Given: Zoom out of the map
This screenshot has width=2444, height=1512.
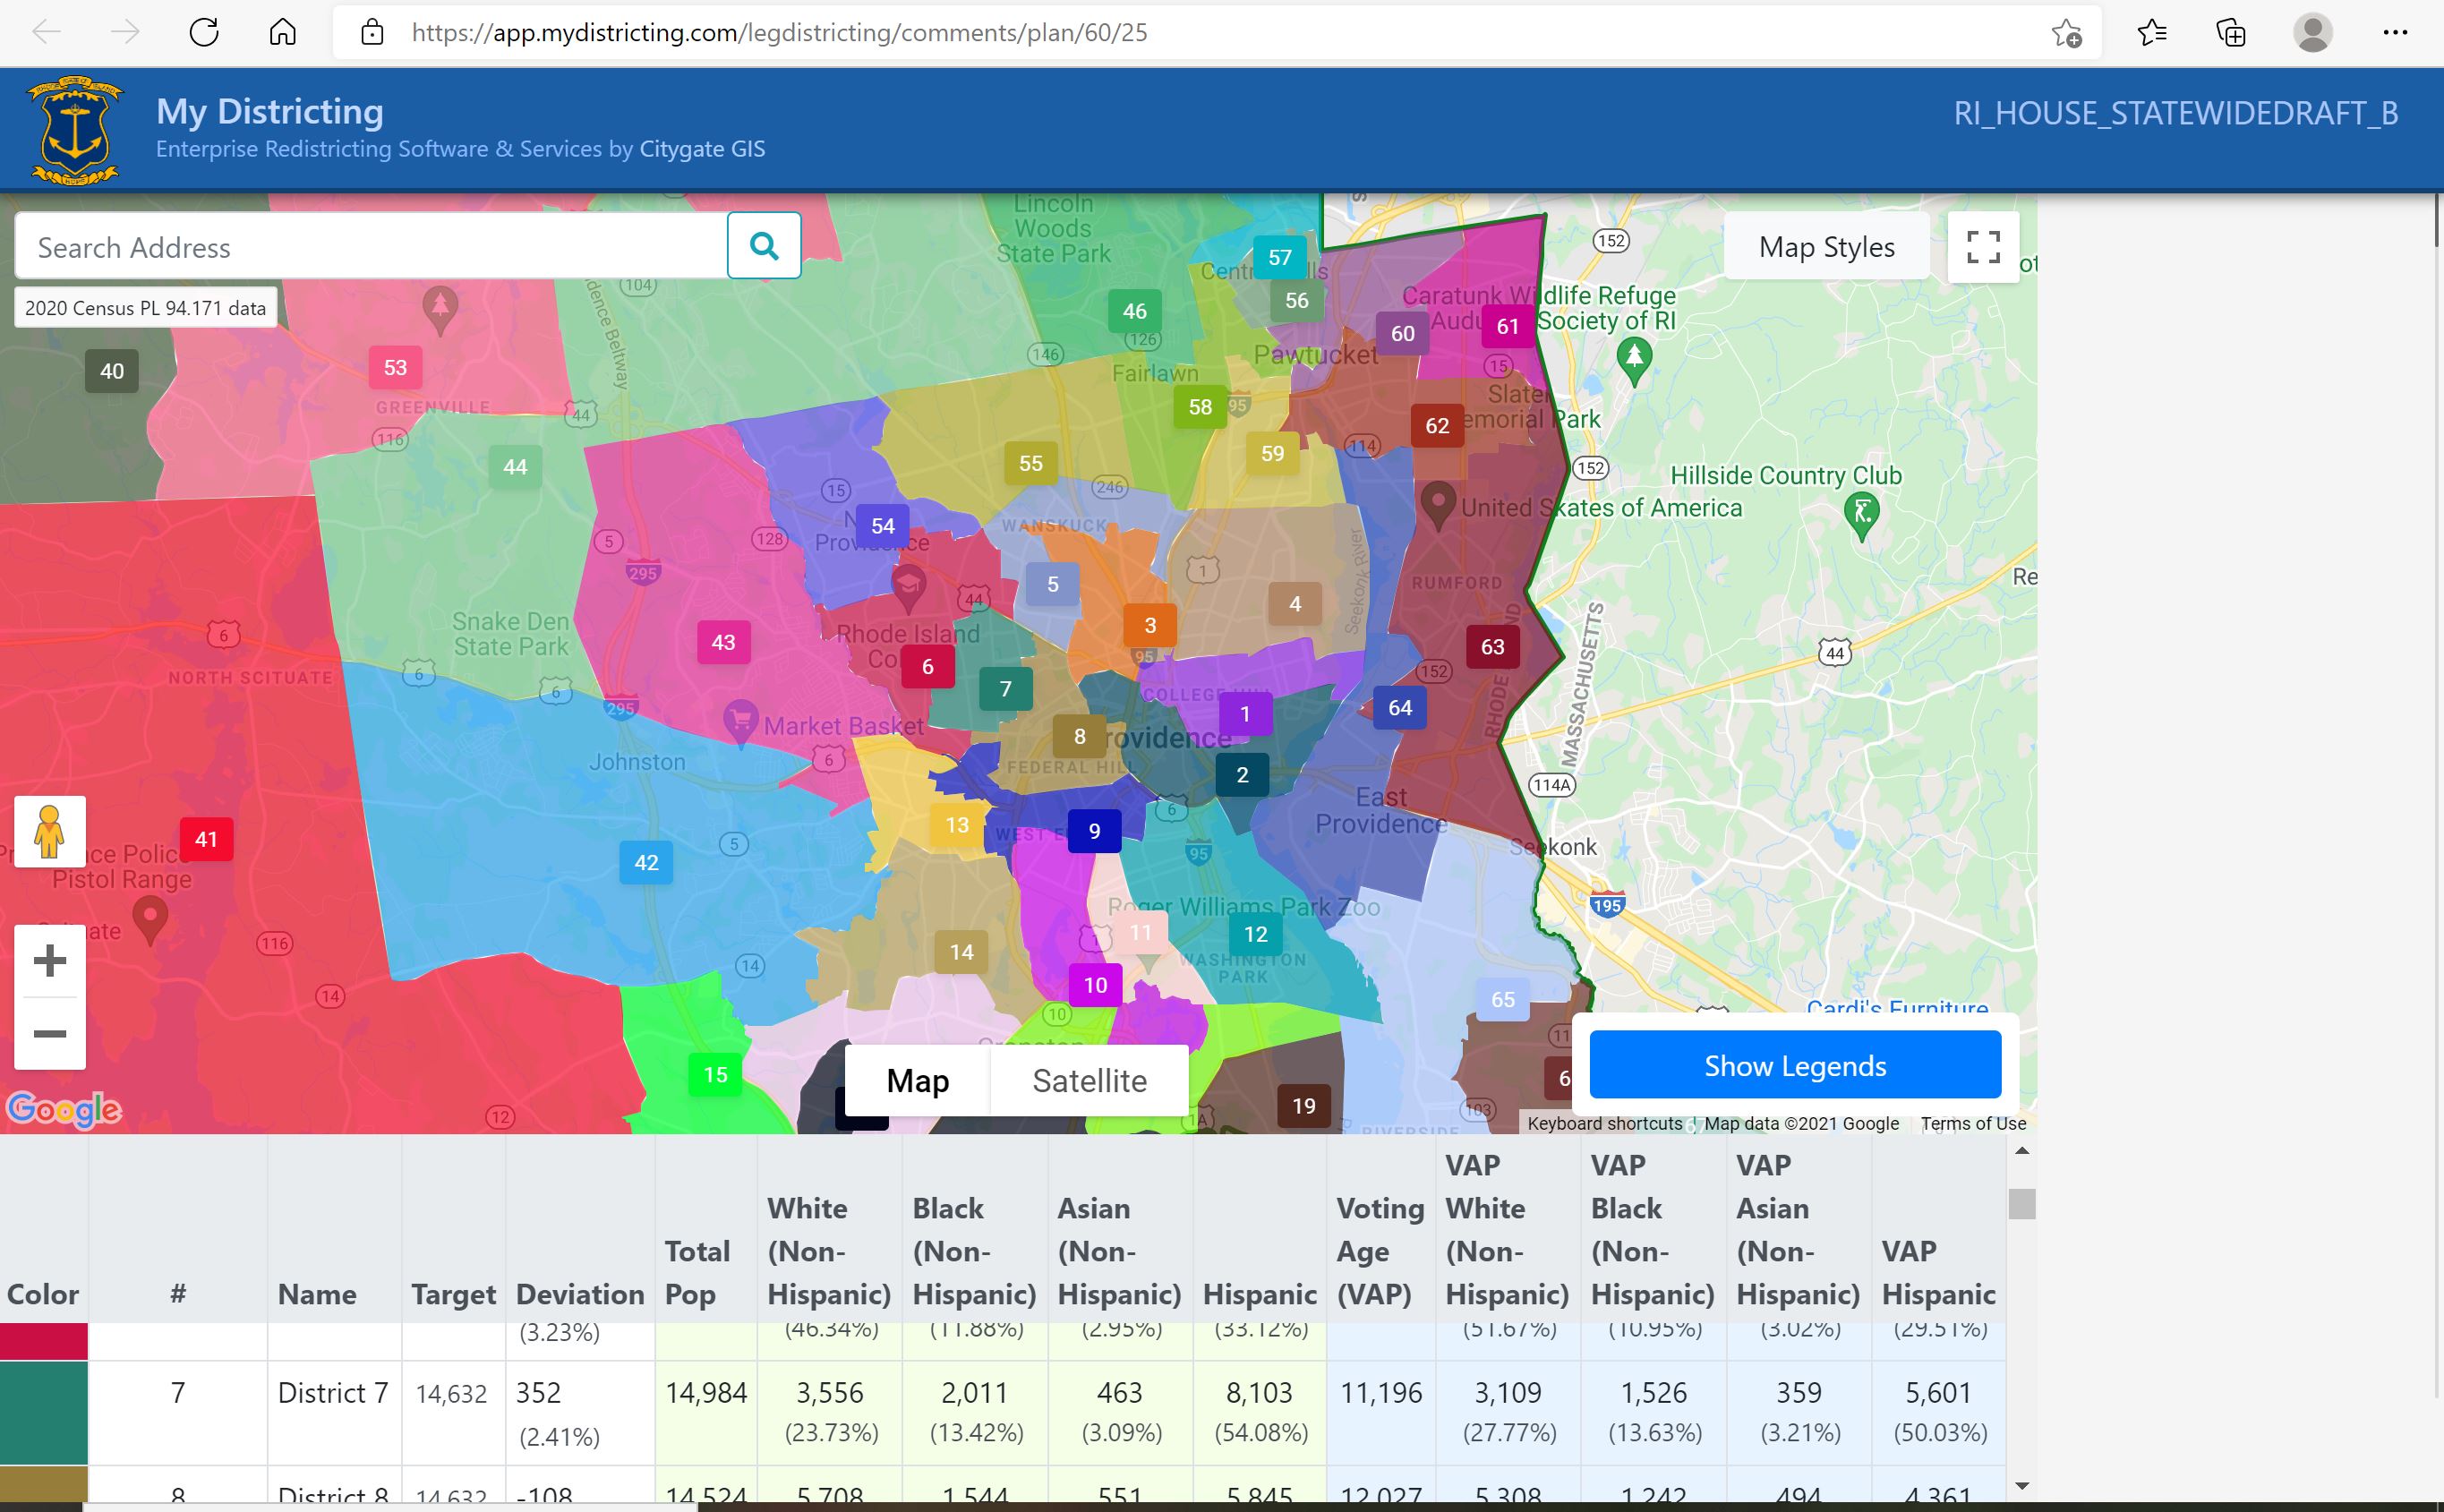Looking at the screenshot, I should [x=49, y=1036].
